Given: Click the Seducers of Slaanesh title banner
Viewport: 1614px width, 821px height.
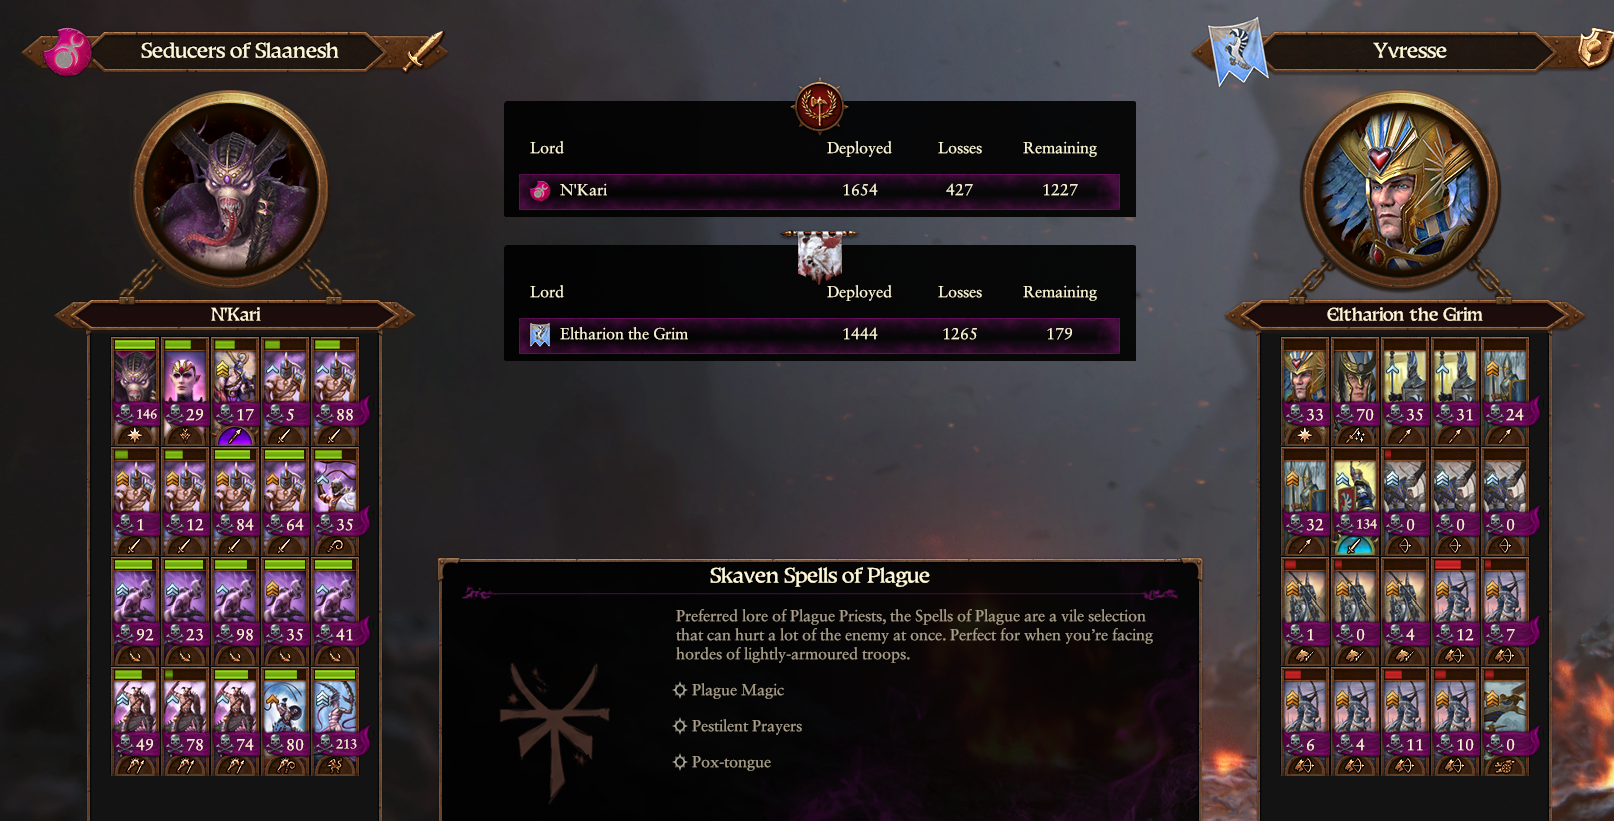Looking at the screenshot, I should (x=239, y=51).
